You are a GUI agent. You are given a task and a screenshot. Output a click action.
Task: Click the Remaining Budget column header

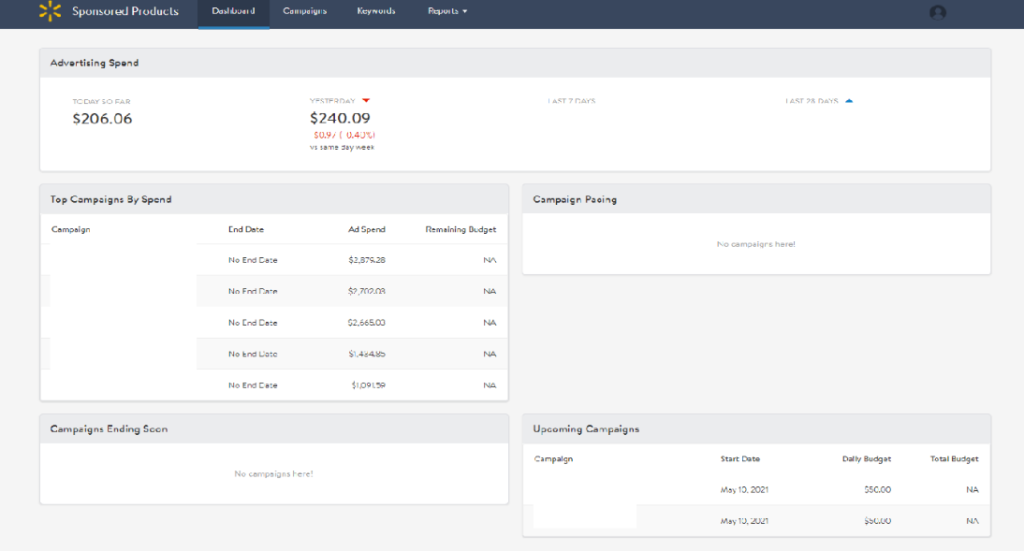(460, 230)
